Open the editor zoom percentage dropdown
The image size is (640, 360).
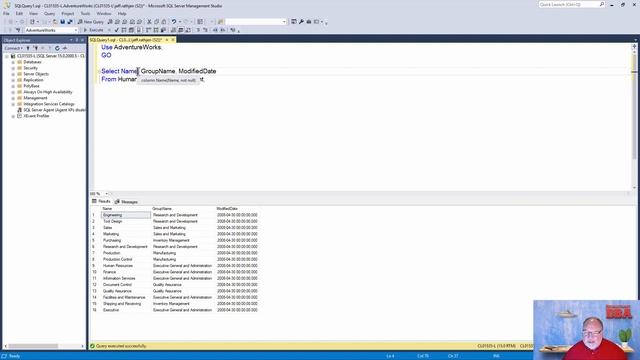(107, 194)
